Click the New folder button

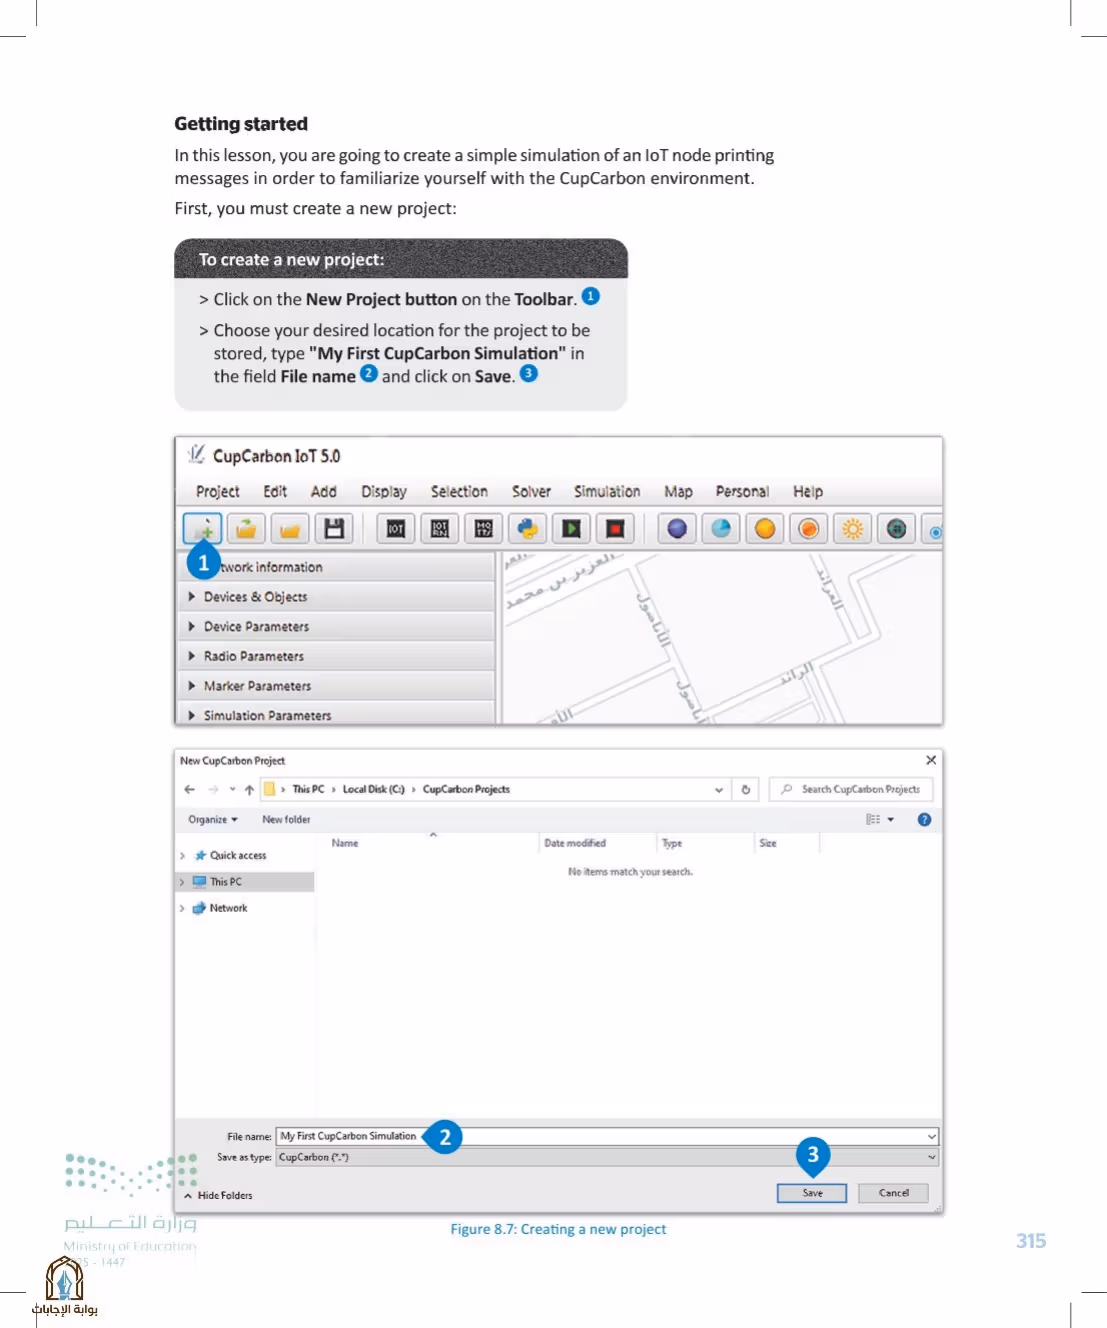click(286, 819)
